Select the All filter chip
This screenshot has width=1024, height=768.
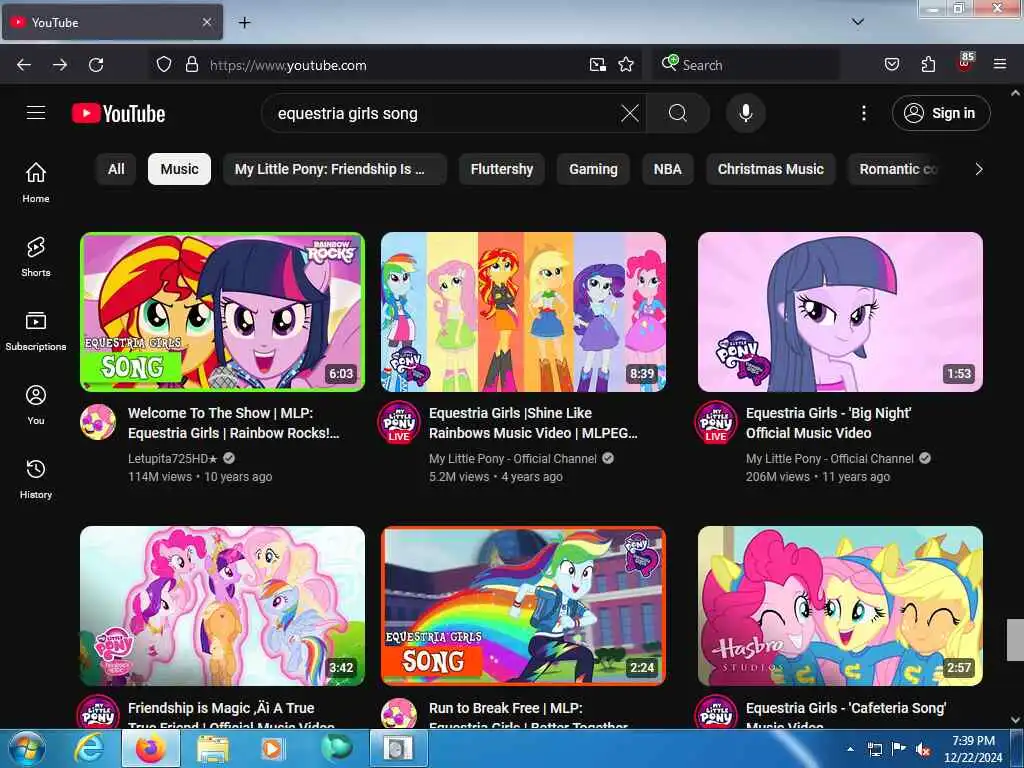pyautogui.click(x=116, y=169)
